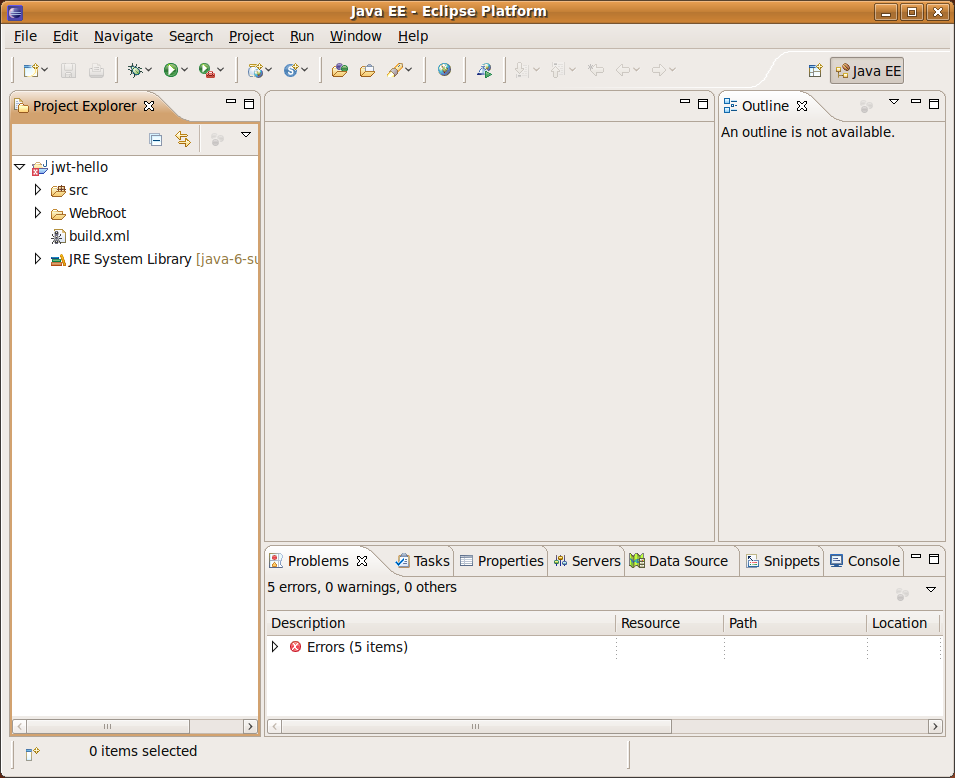Close the Project Explorer tab
Image resolution: width=955 pixels, height=778 pixels.
[x=149, y=106]
